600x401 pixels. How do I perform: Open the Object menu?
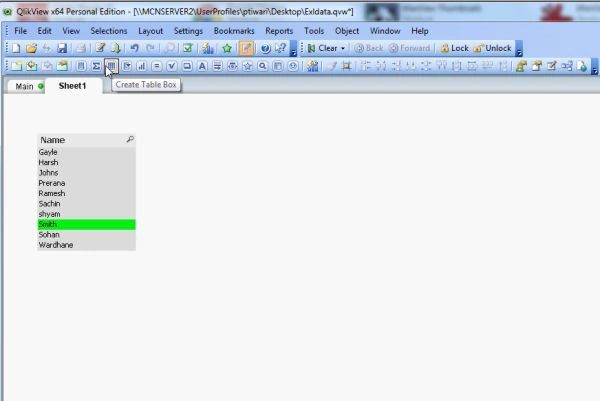(347, 31)
